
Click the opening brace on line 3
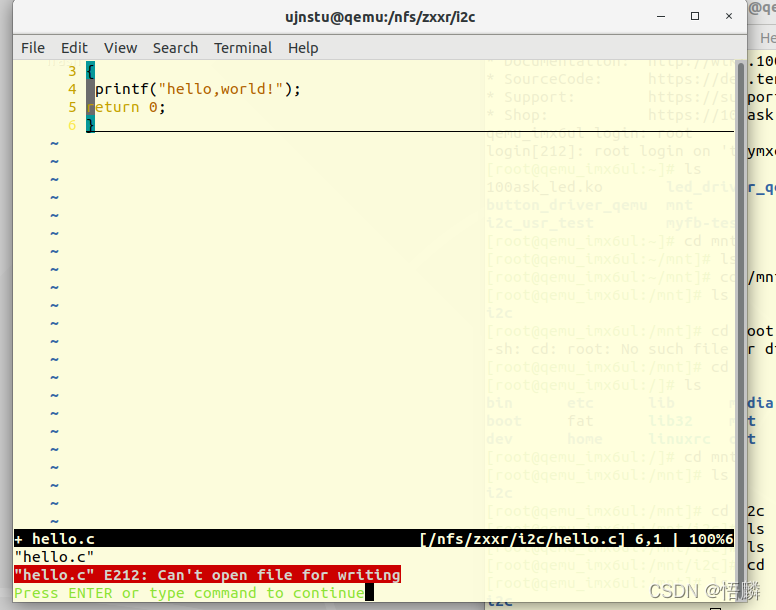[90, 71]
